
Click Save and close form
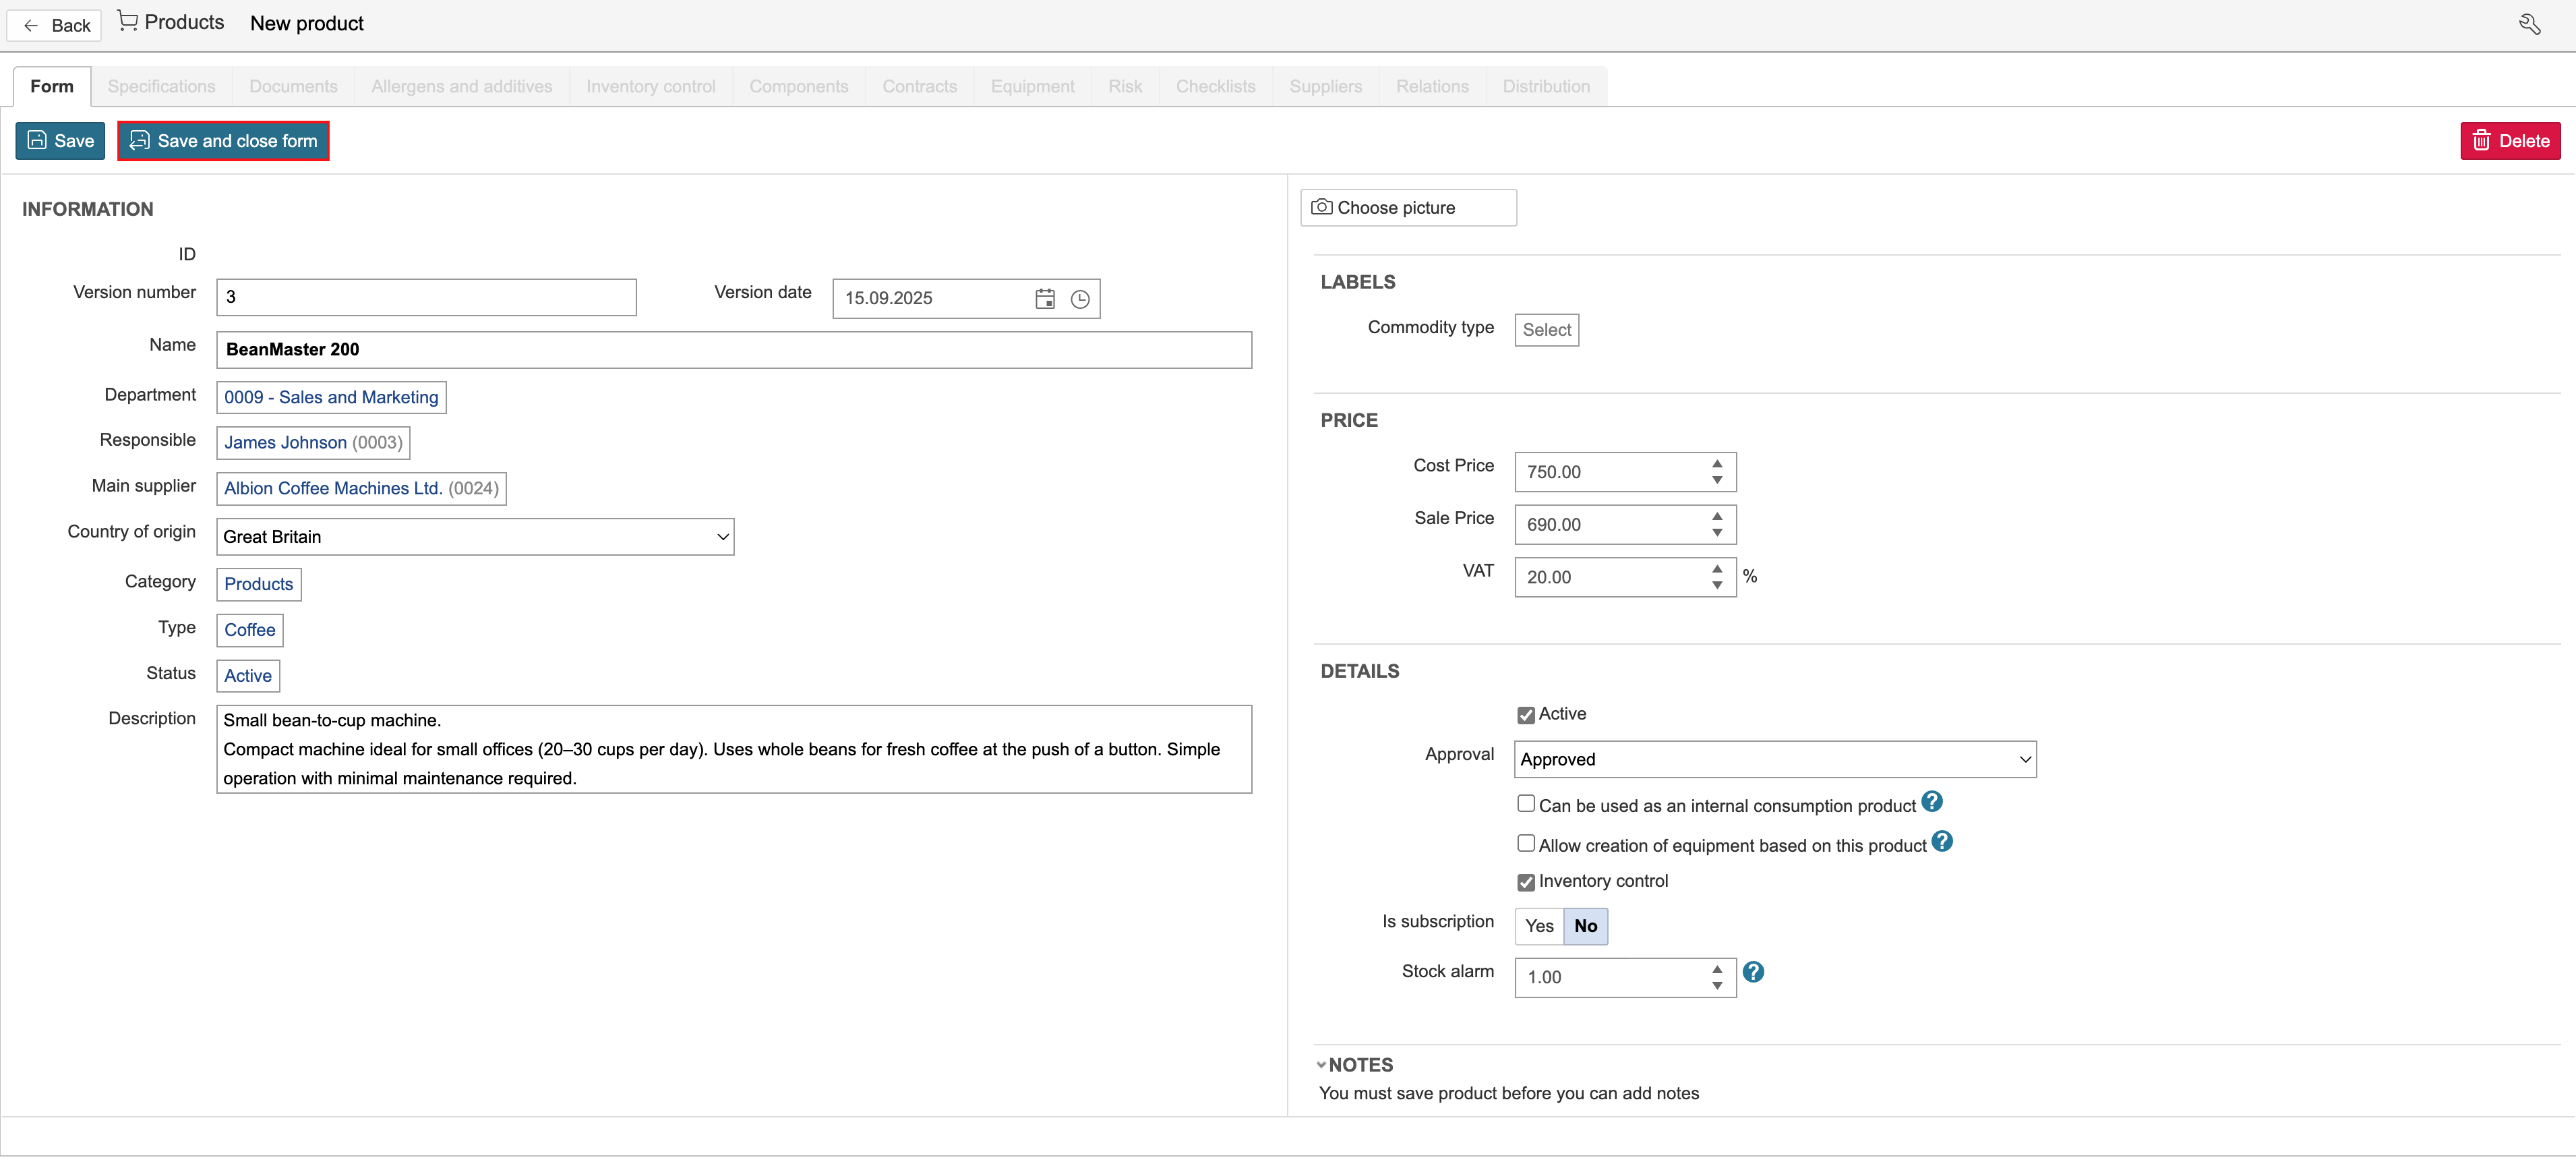pos(223,141)
